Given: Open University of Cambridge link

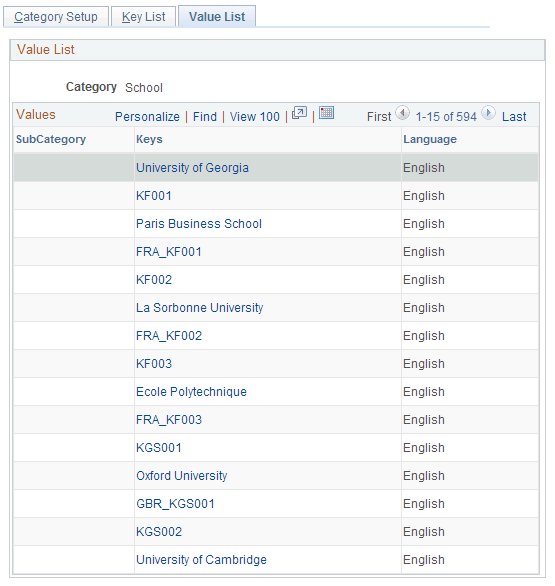Looking at the screenshot, I should click(201, 560).
